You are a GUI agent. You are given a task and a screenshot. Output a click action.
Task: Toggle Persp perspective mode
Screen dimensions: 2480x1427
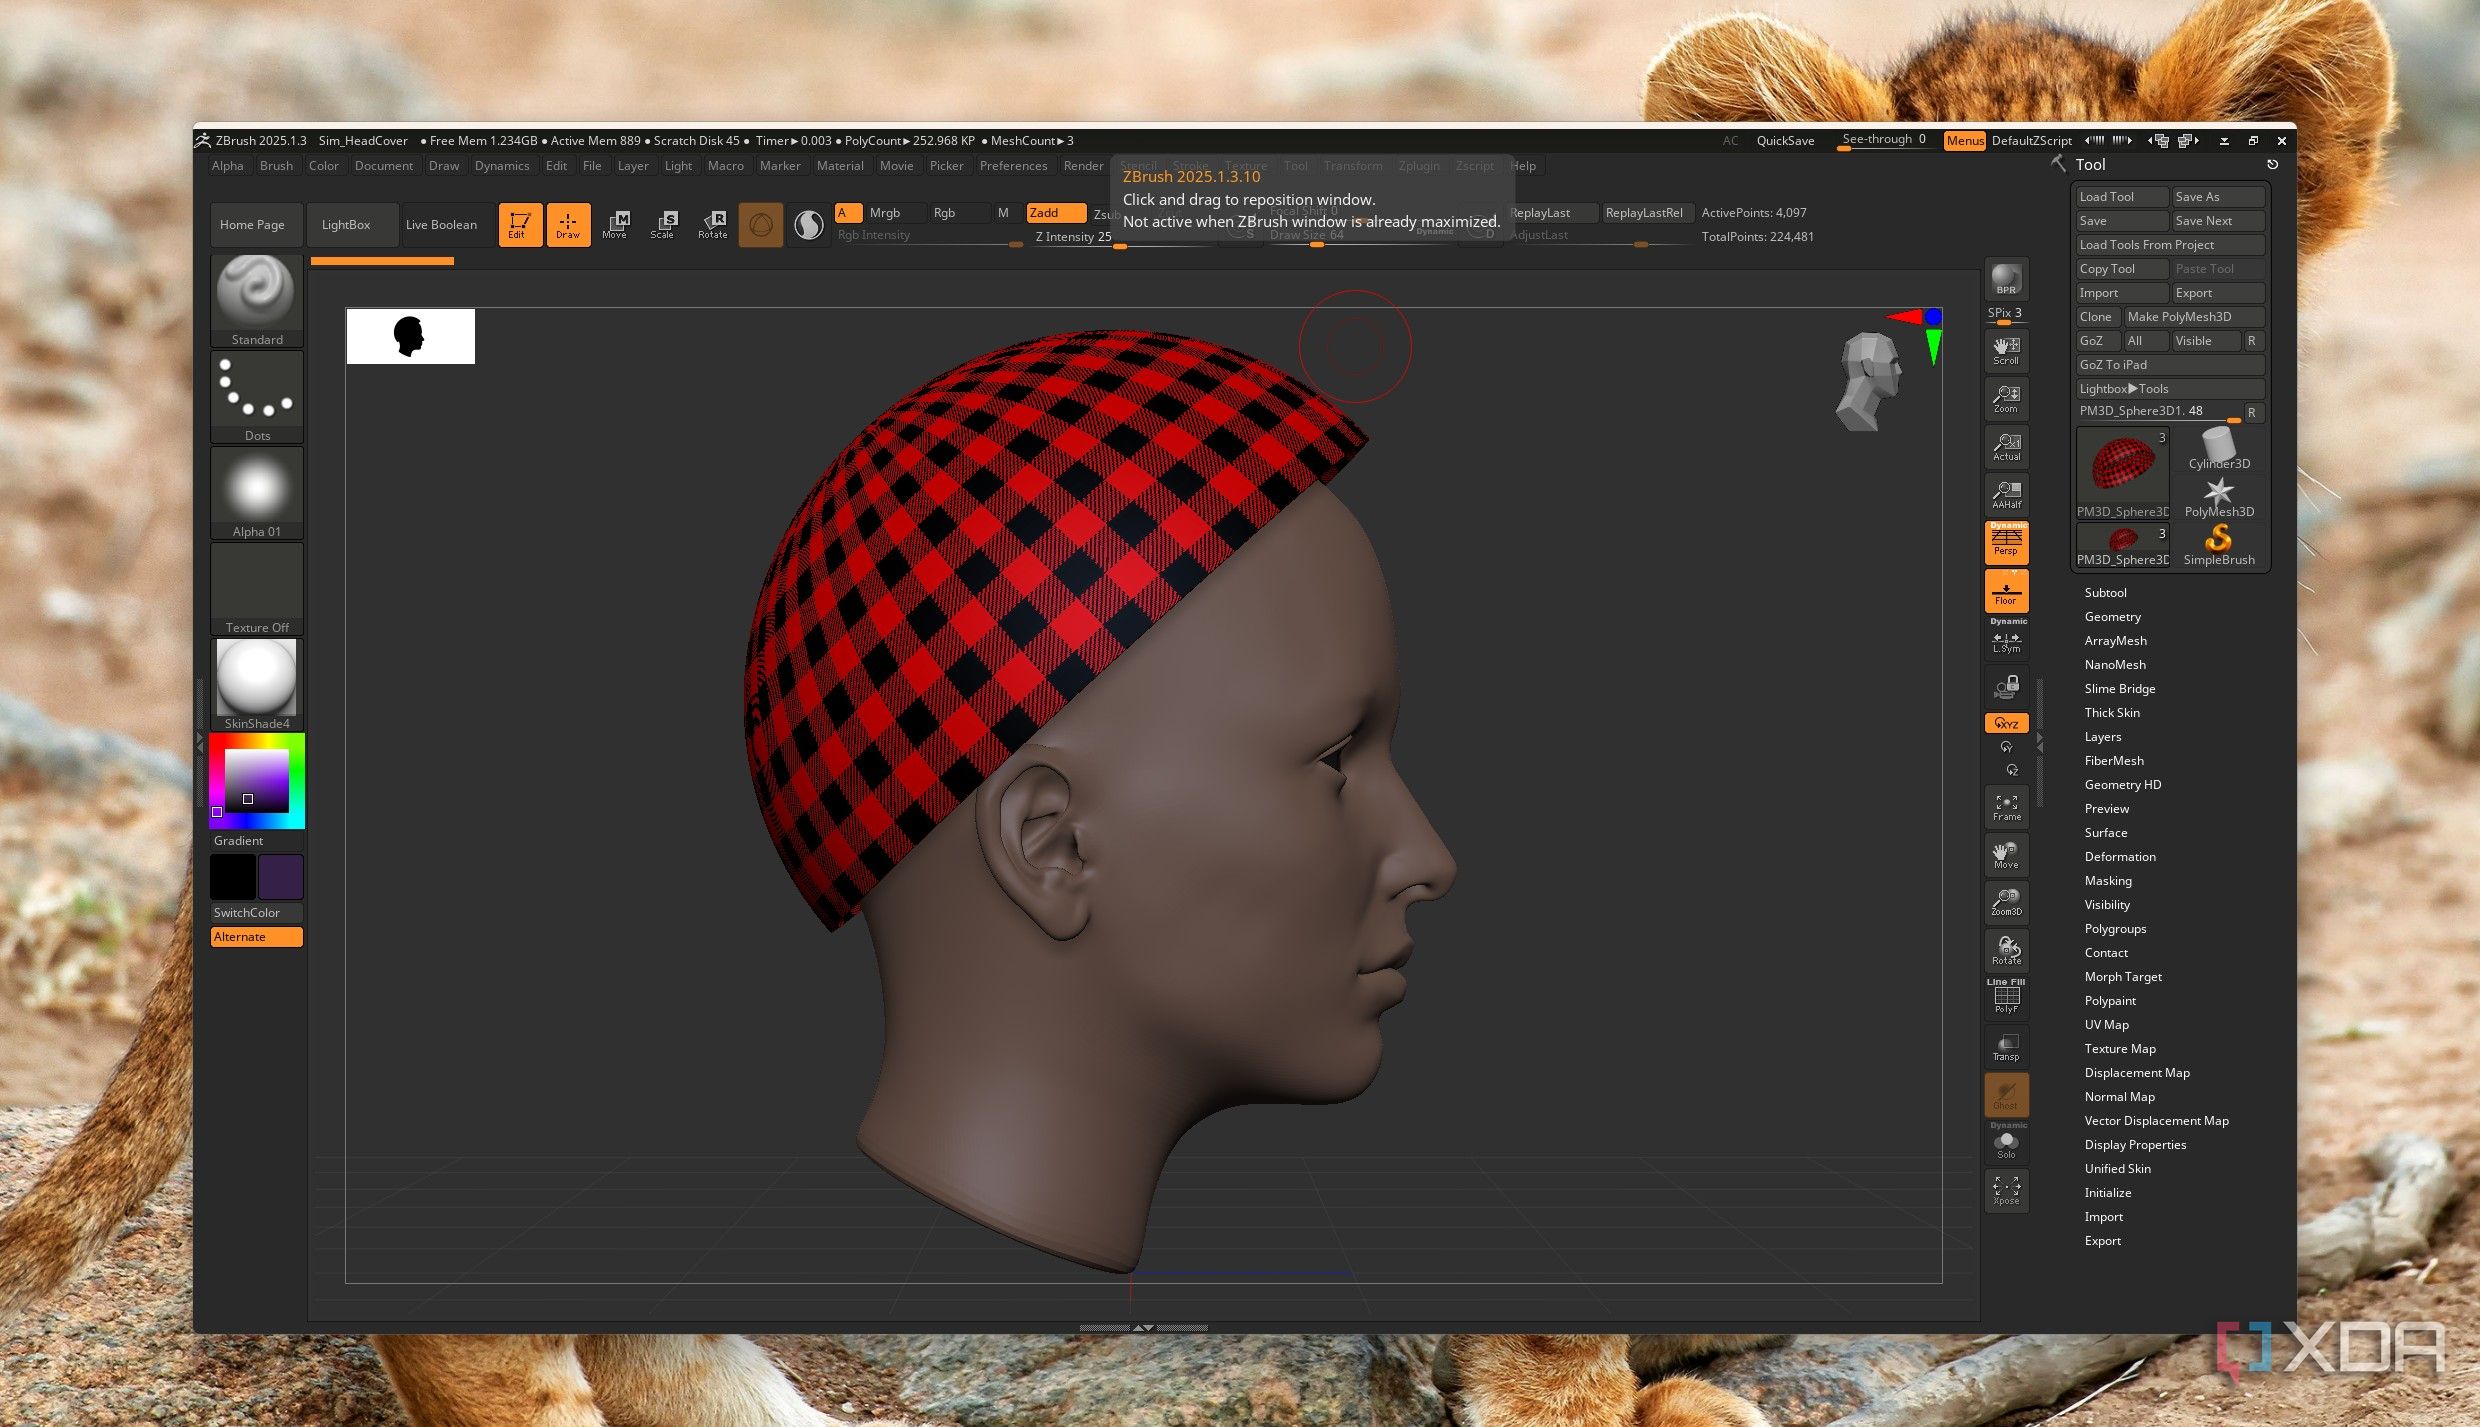(x=2006, y=542)
